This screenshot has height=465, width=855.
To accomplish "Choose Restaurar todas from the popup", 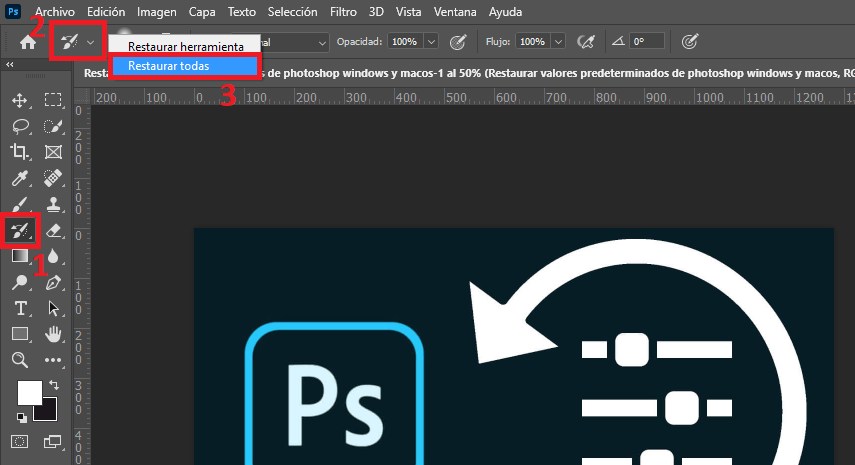I will 185,66.
